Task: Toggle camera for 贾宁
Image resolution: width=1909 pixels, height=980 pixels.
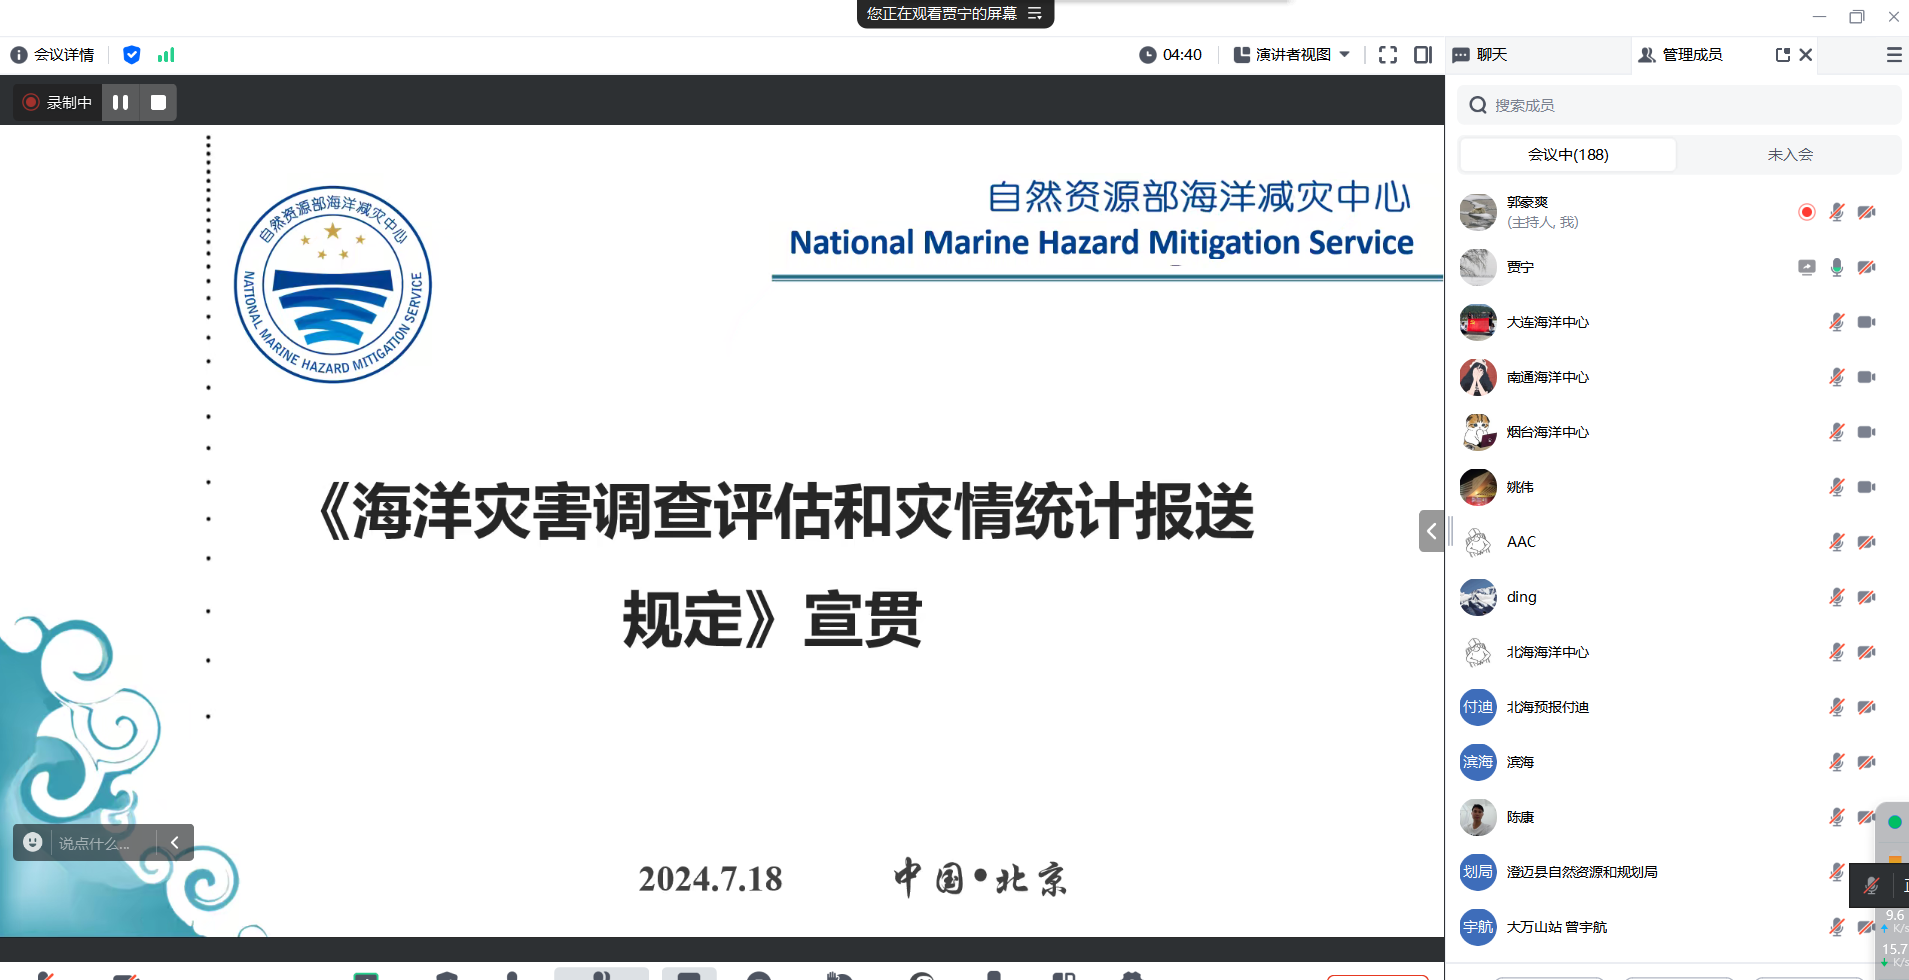Action: pos(1867,267)
